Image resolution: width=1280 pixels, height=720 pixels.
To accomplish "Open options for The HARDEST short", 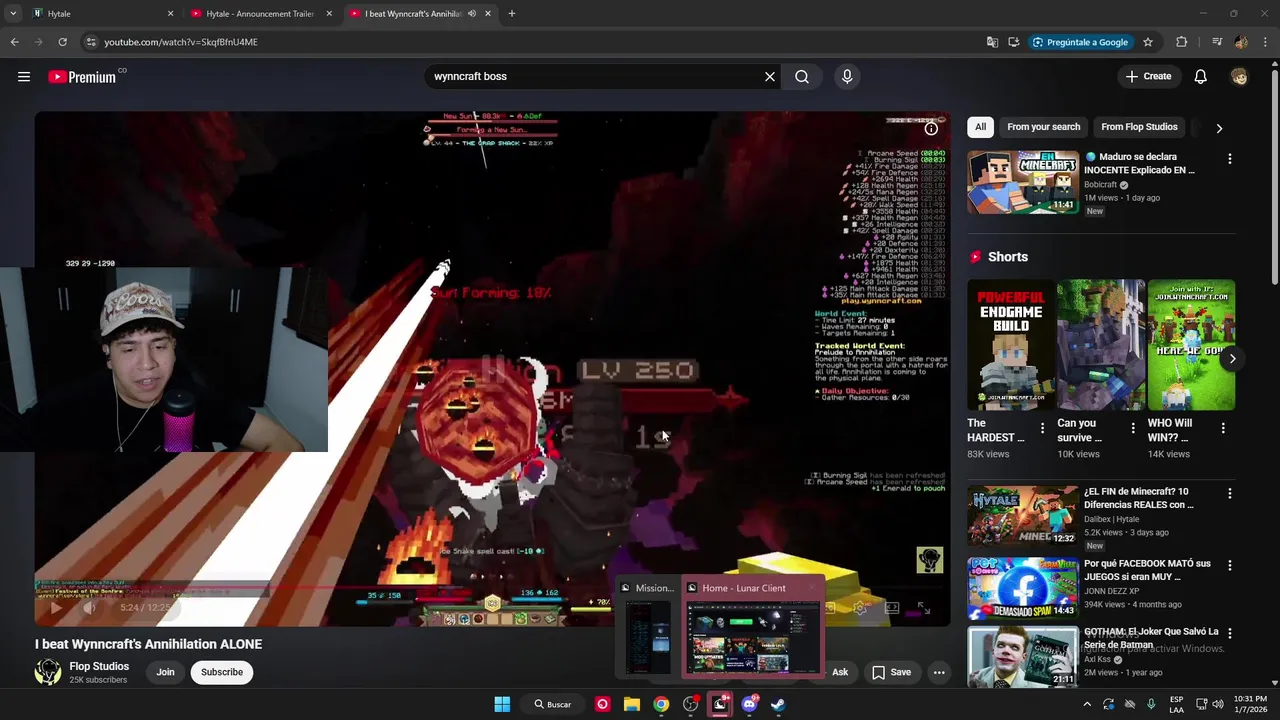I will click(1042, 428).
